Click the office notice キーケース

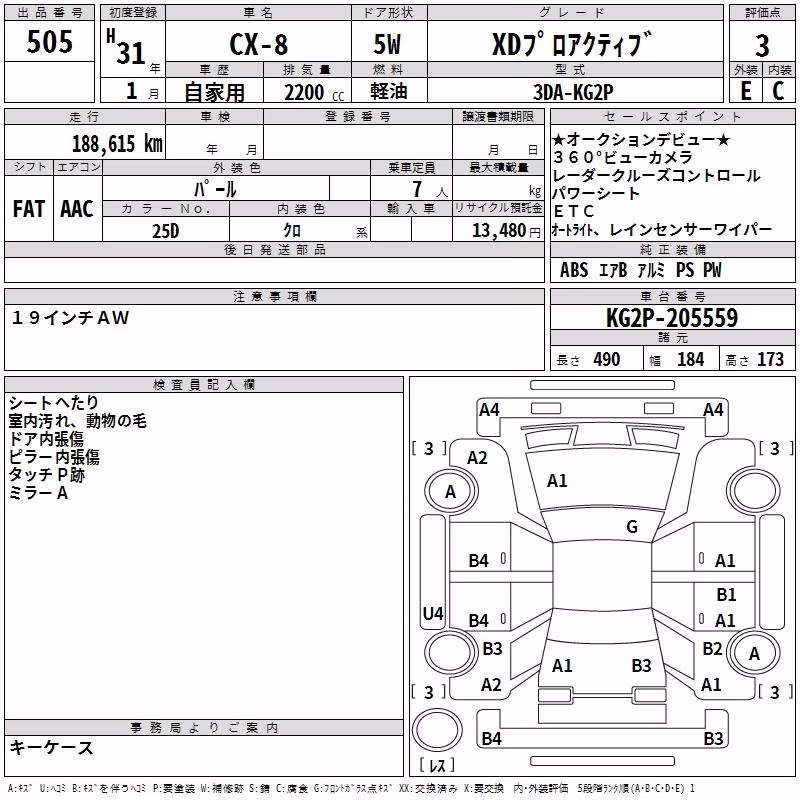pyautogui.click(x=52, y=747)
